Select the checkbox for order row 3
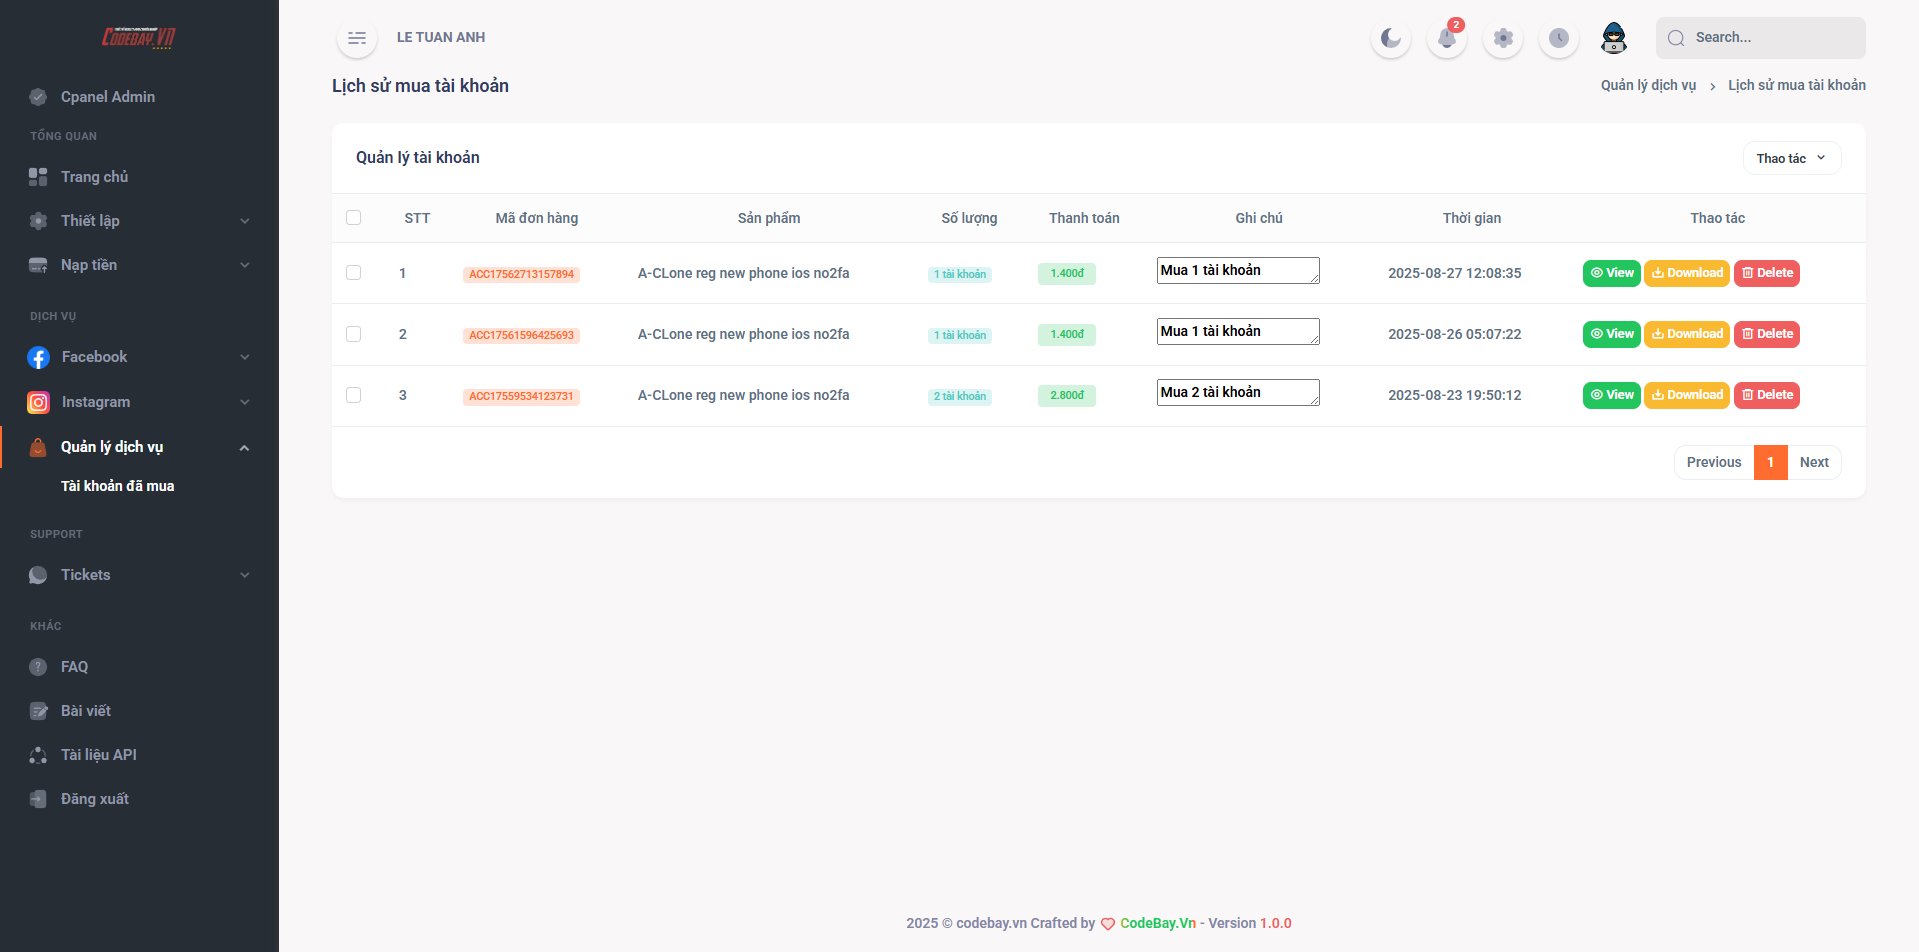 (353, 395)
